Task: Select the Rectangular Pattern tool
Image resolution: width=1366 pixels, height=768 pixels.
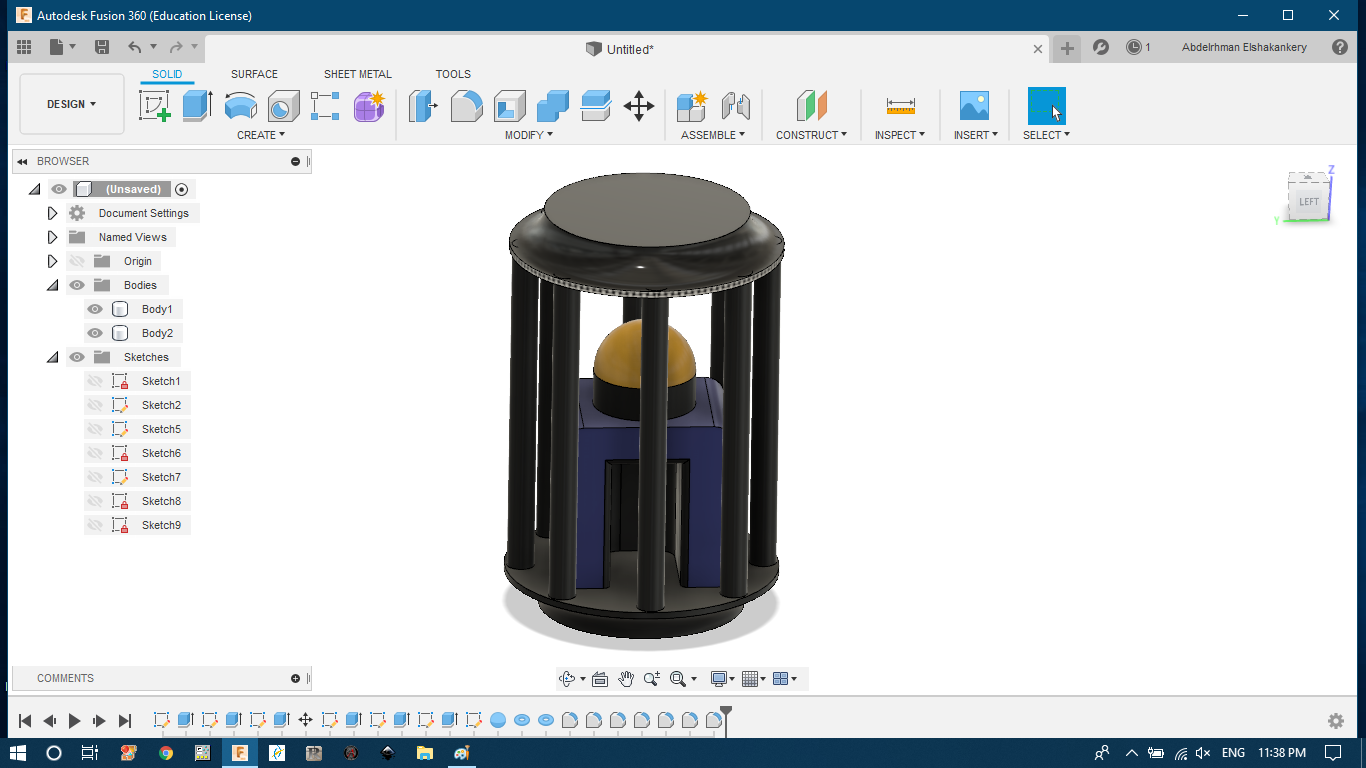Action: click(x=325, y=105)
